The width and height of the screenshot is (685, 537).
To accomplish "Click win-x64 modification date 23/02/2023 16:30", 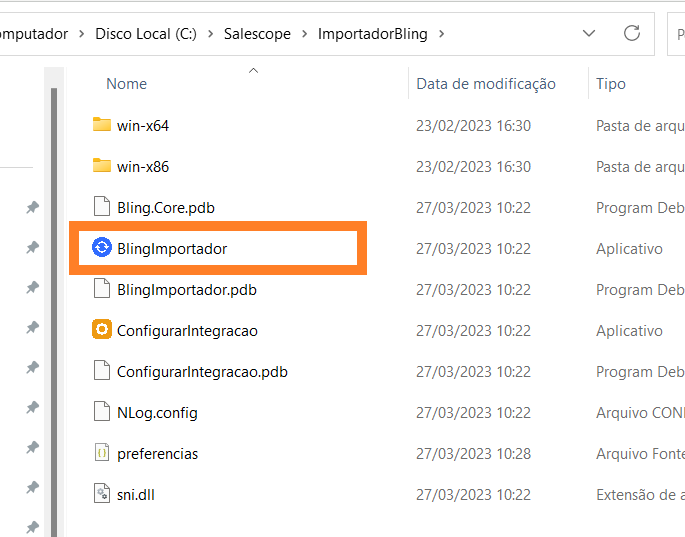I will (x=474, y=126).
